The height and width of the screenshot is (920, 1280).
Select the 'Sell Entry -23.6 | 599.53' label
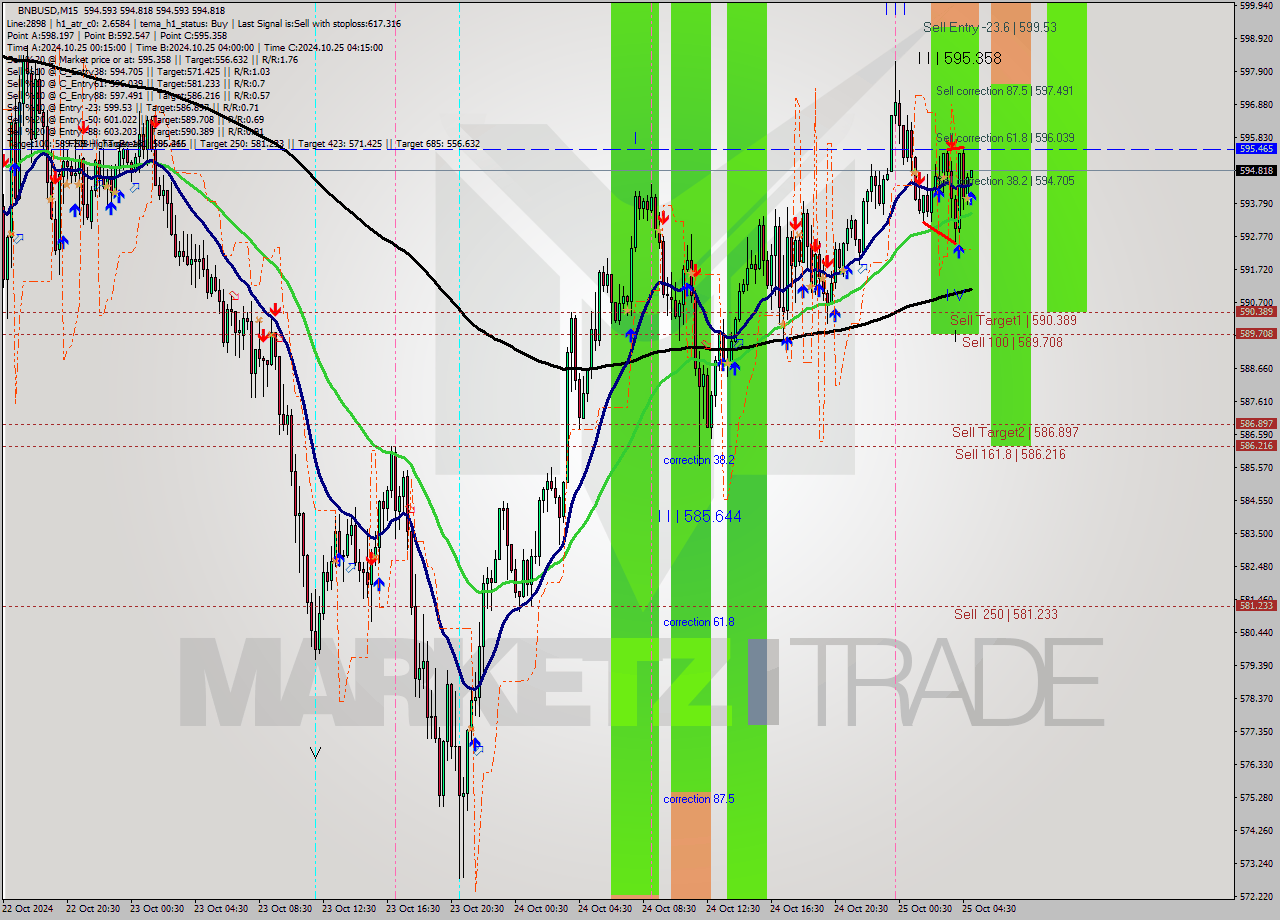990,28
